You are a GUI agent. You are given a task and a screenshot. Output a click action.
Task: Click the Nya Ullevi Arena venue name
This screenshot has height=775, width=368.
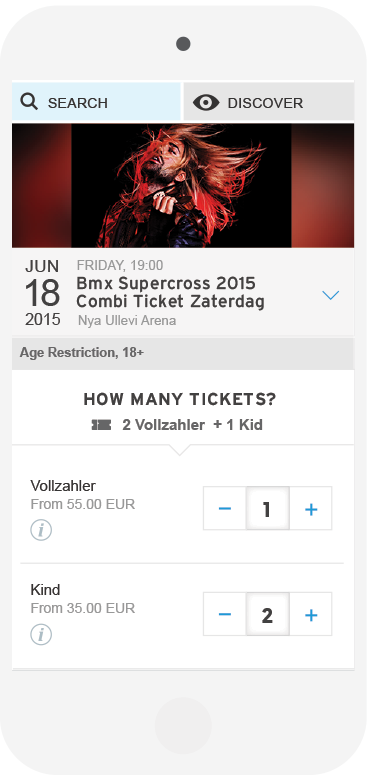127,321
